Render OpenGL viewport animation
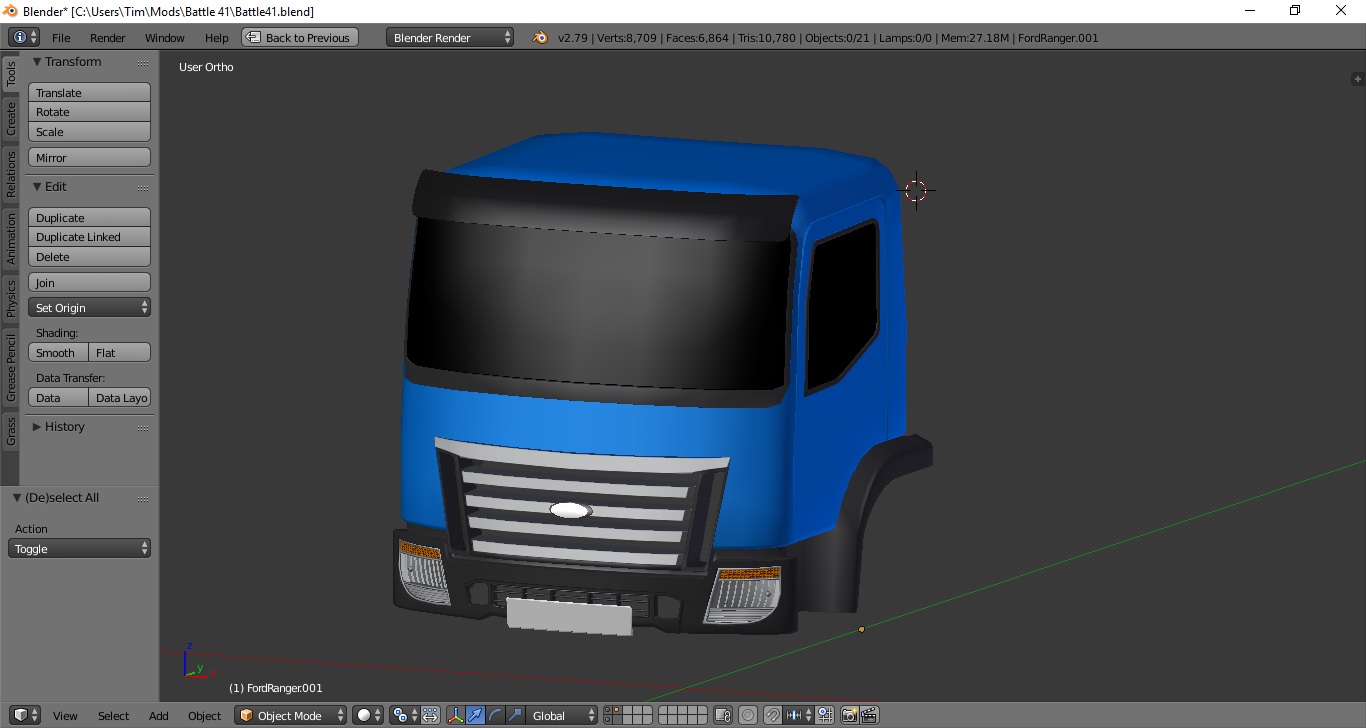Screen dimensions: 1366x728 click(x=869, y=715)
